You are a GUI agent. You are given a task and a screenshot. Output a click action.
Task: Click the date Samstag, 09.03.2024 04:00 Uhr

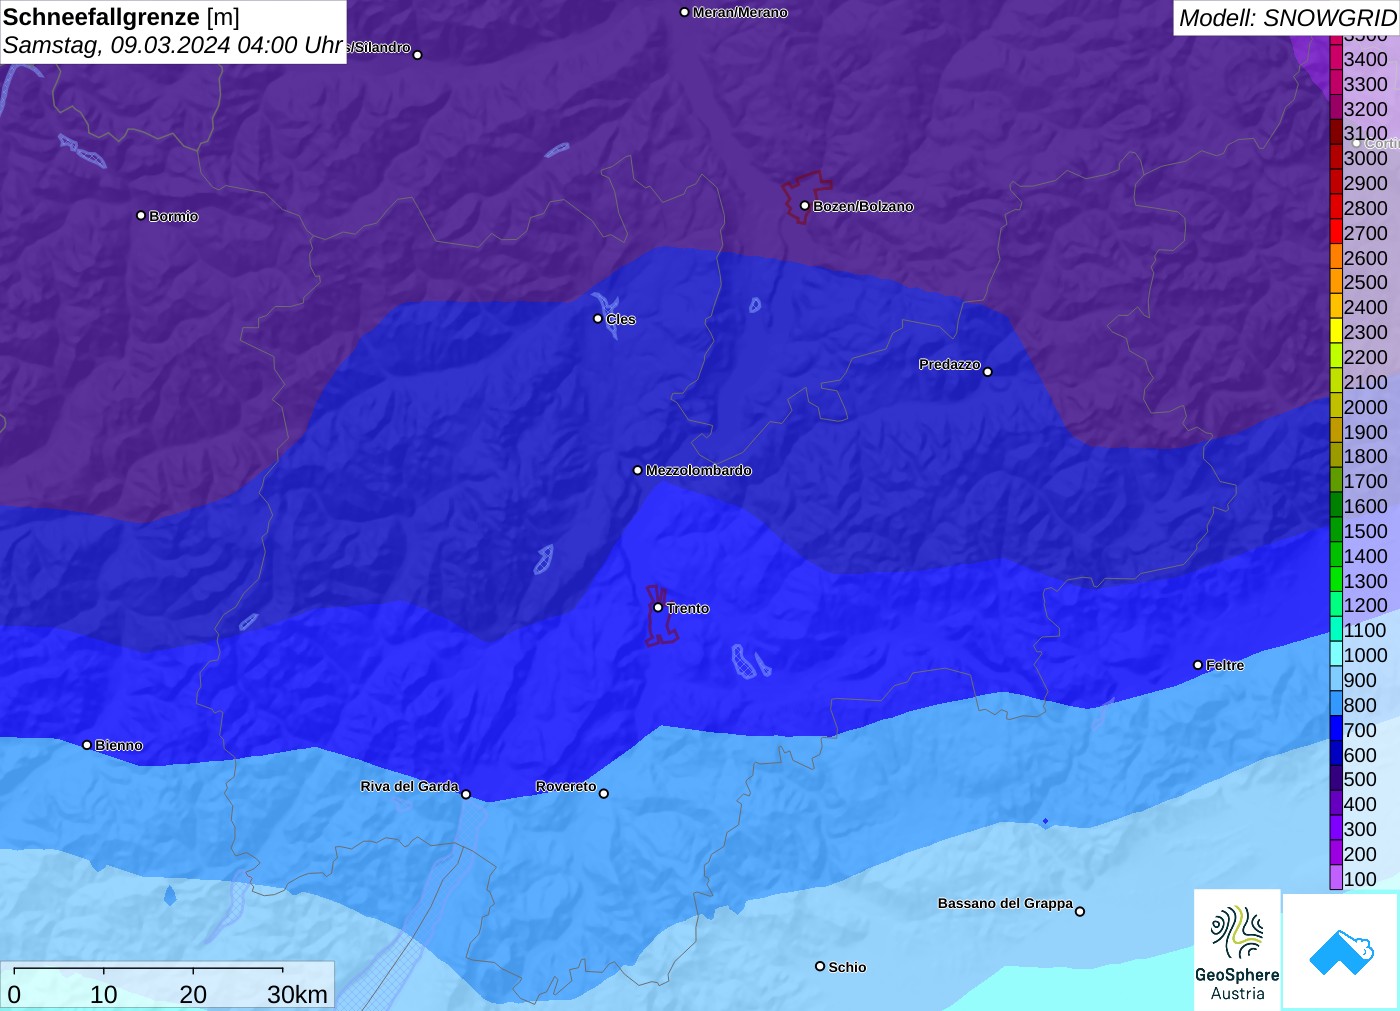(x=173, y=46)
